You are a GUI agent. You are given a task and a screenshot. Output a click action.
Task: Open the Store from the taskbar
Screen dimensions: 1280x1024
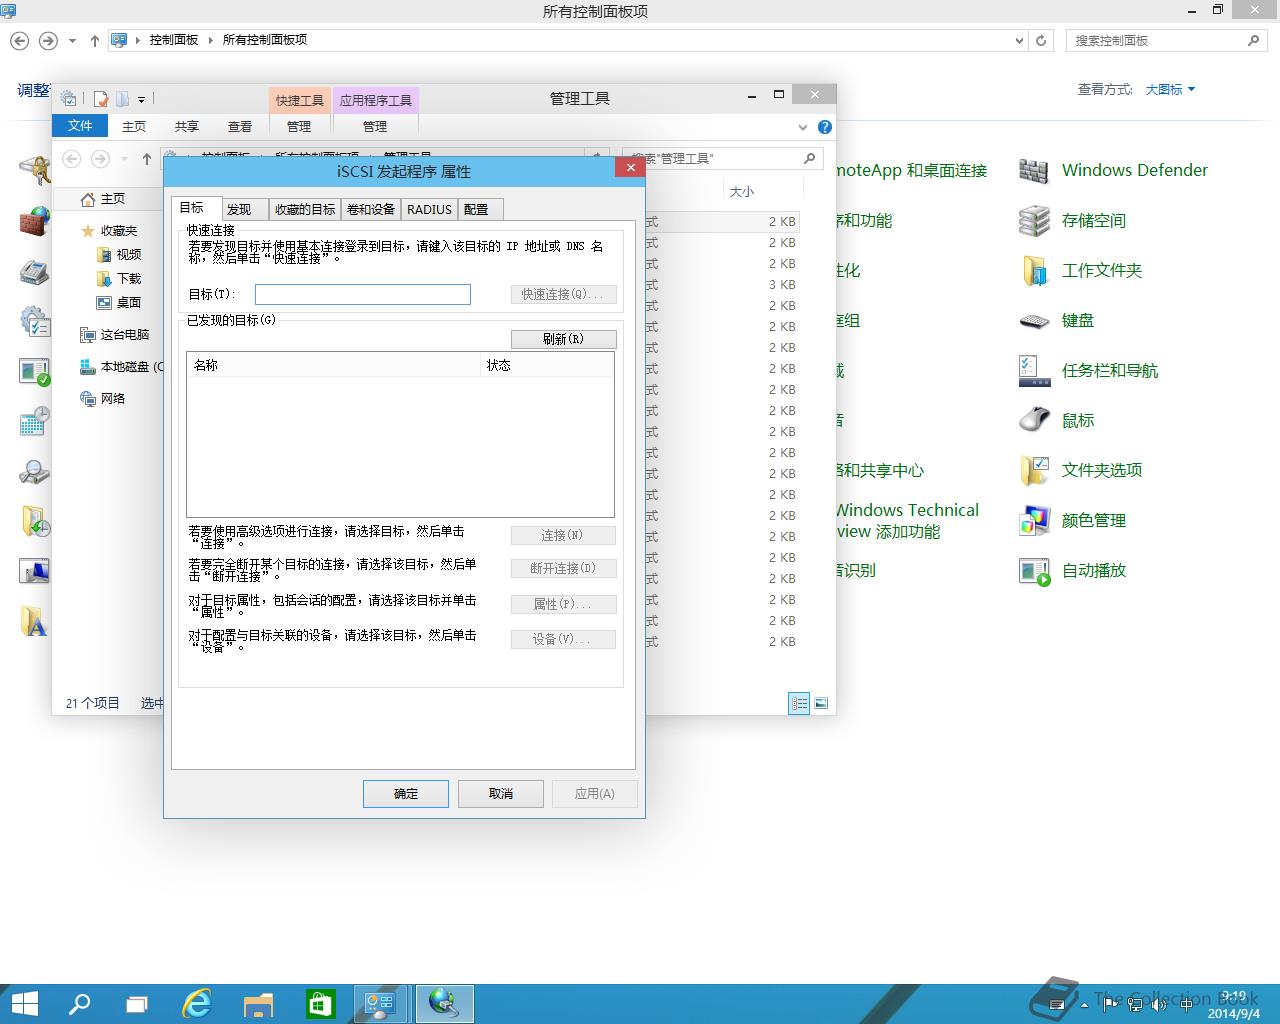320,1004
